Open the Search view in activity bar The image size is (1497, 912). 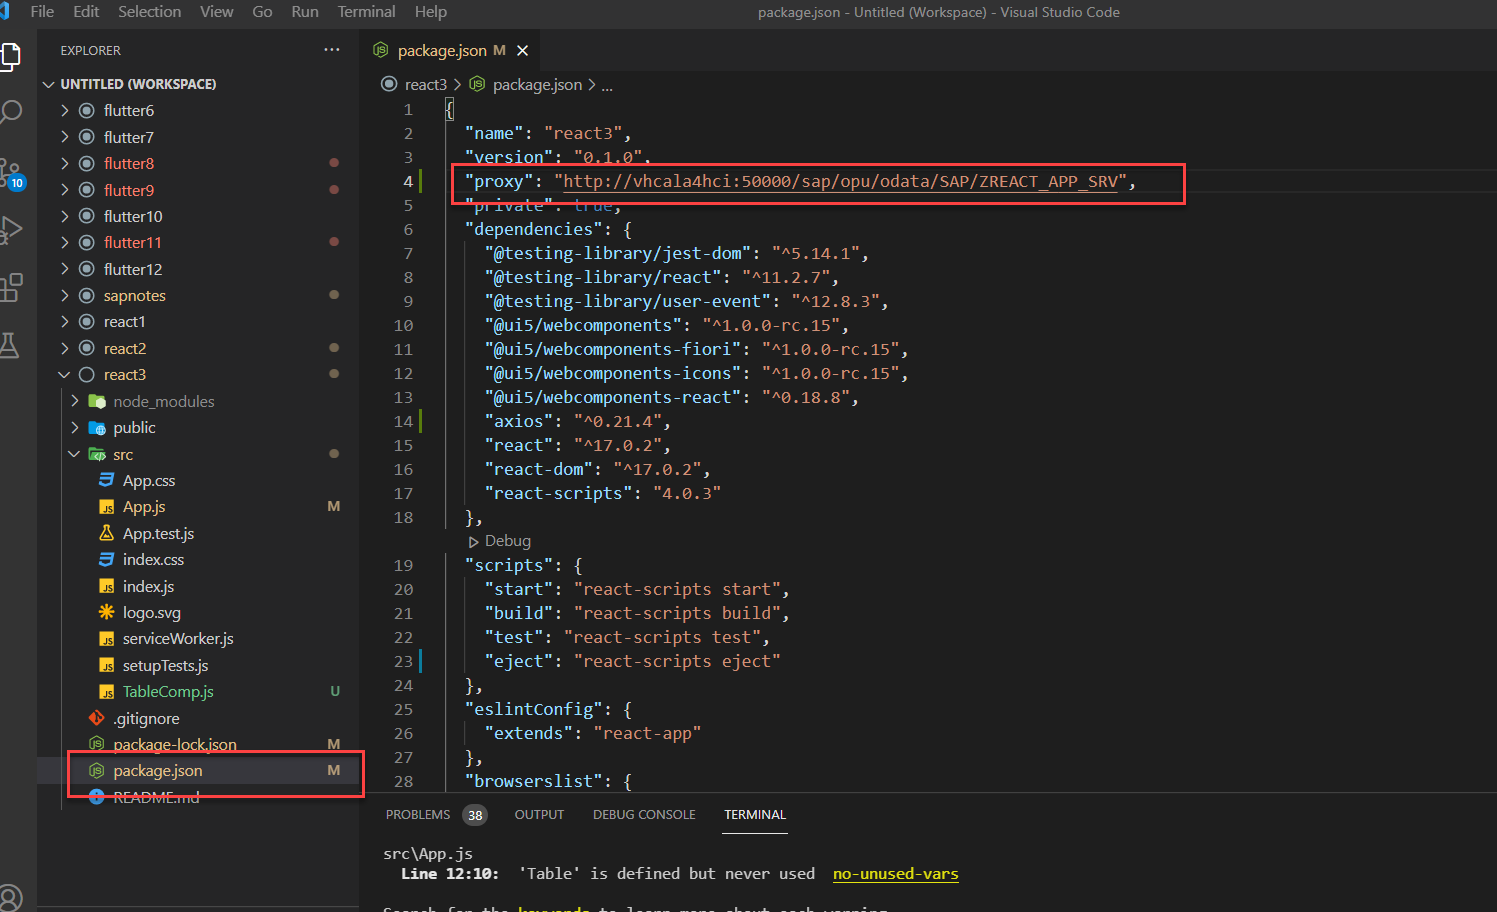[x=10, y=112]
